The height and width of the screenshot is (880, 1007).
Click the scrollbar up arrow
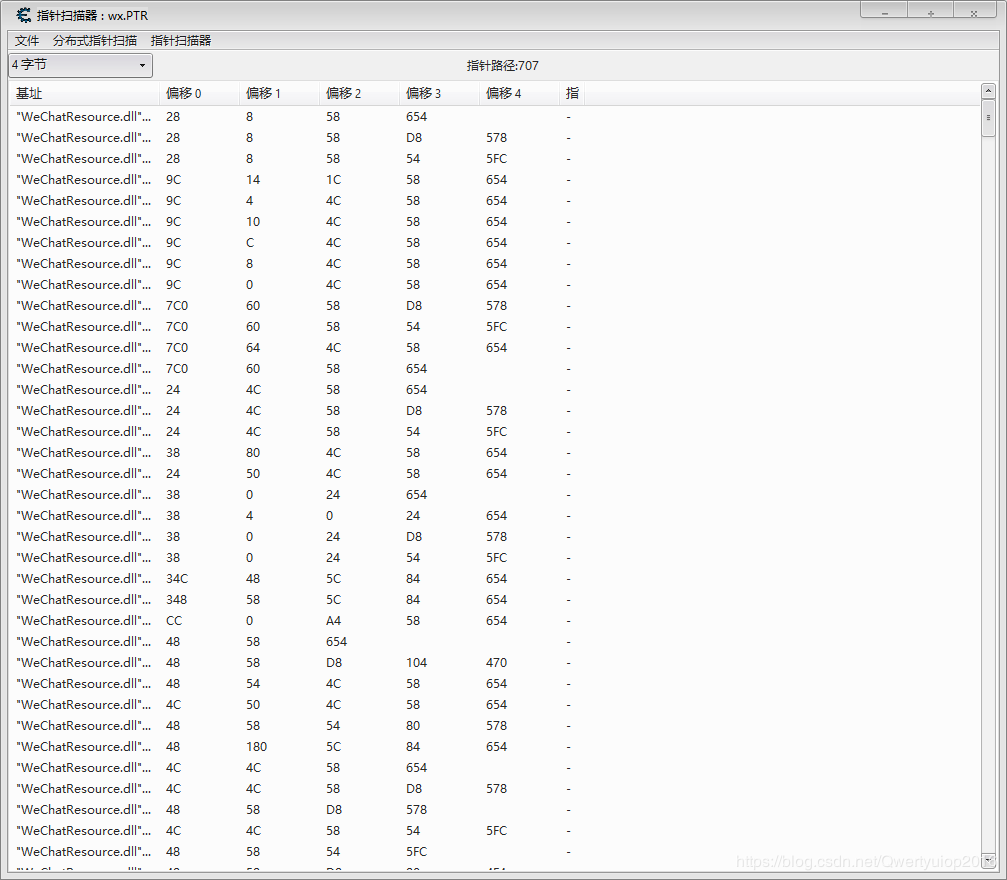988,91
